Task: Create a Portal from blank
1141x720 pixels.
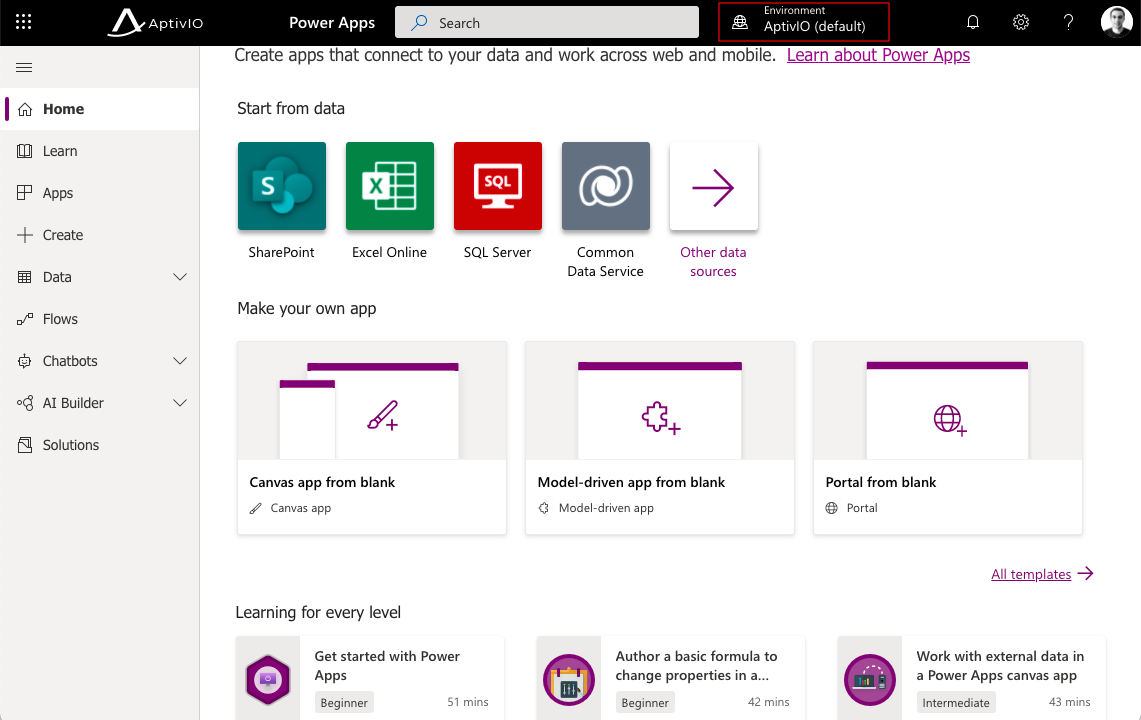Action: pyautogui.click(x=947, y=438)
